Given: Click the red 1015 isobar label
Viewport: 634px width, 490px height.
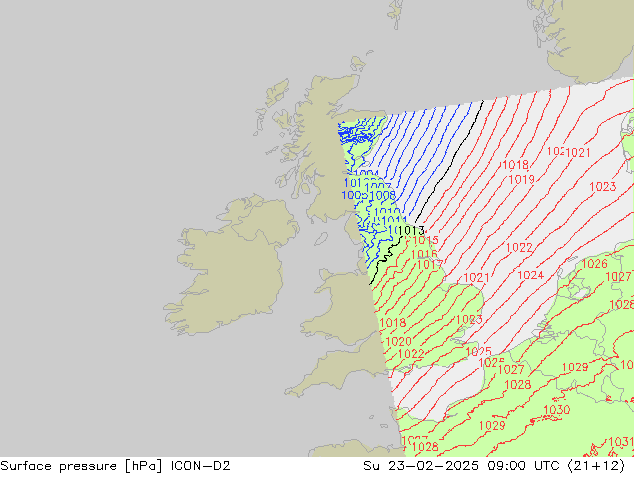Looking at the screenshot, I should (x=425, y=240).
